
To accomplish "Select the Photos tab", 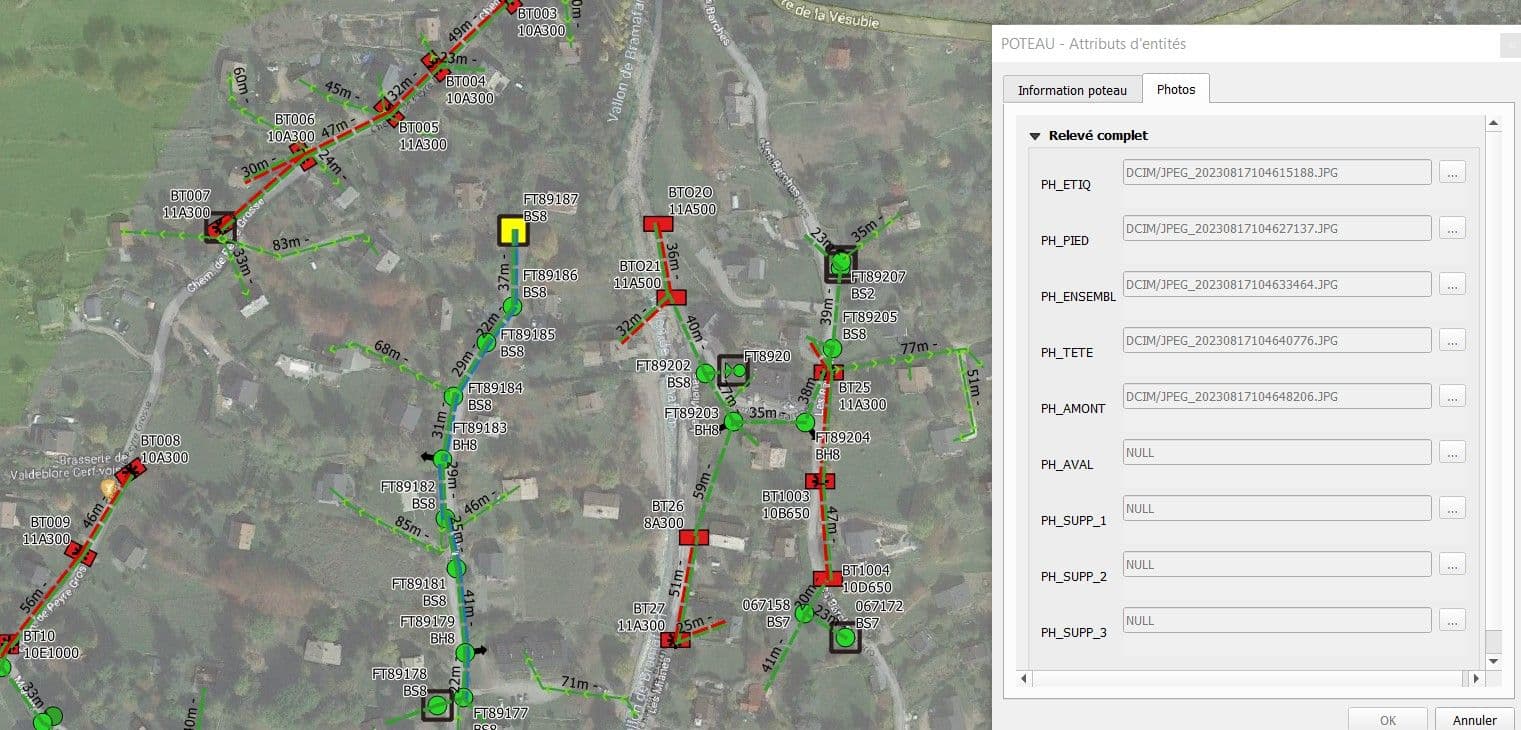I will point(1175,89).
